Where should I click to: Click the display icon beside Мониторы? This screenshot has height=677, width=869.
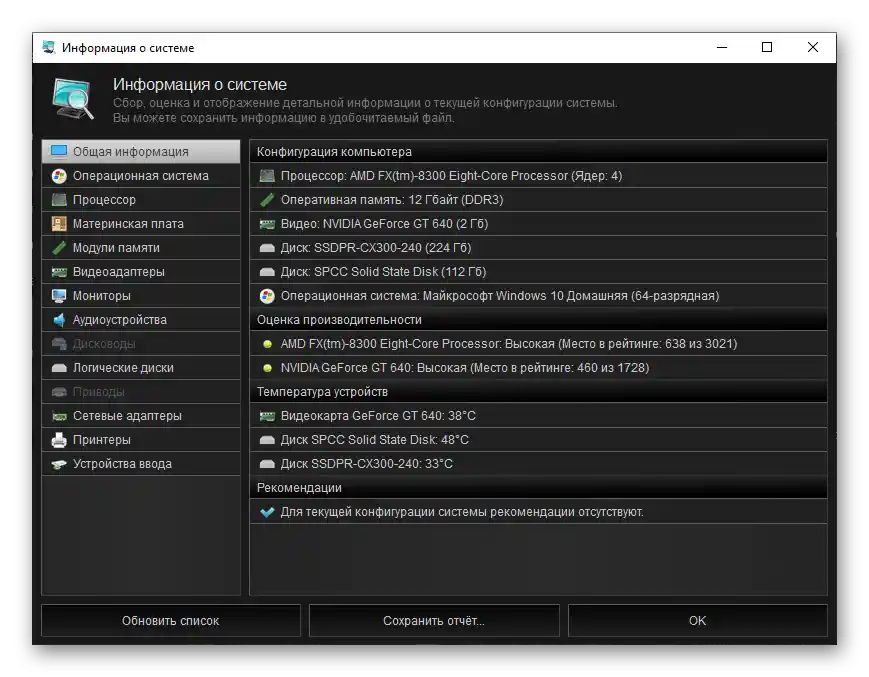(x=59, y=296)
